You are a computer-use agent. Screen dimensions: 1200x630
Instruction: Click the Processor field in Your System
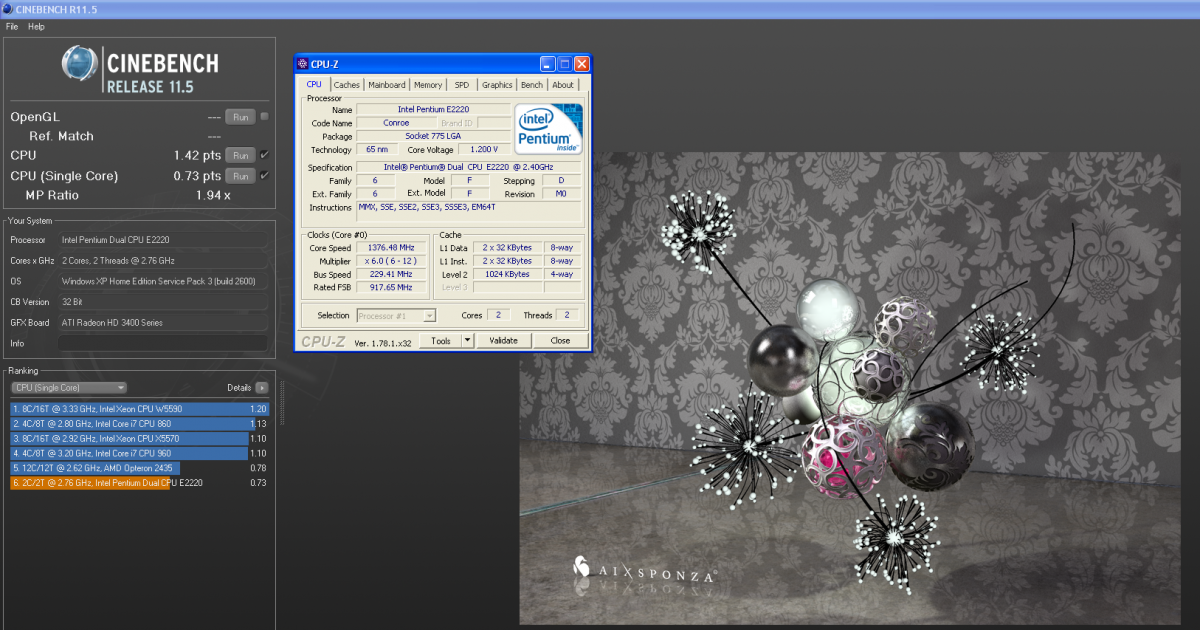pyautogui.click(x=164, y=240)
